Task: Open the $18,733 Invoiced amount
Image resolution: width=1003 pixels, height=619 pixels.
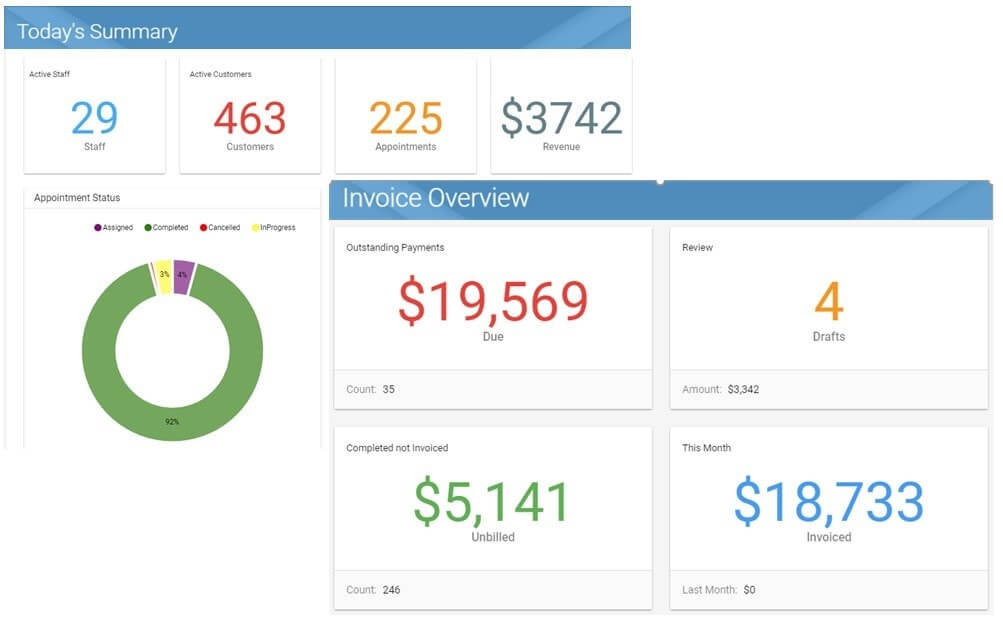Action: point(829,502)
